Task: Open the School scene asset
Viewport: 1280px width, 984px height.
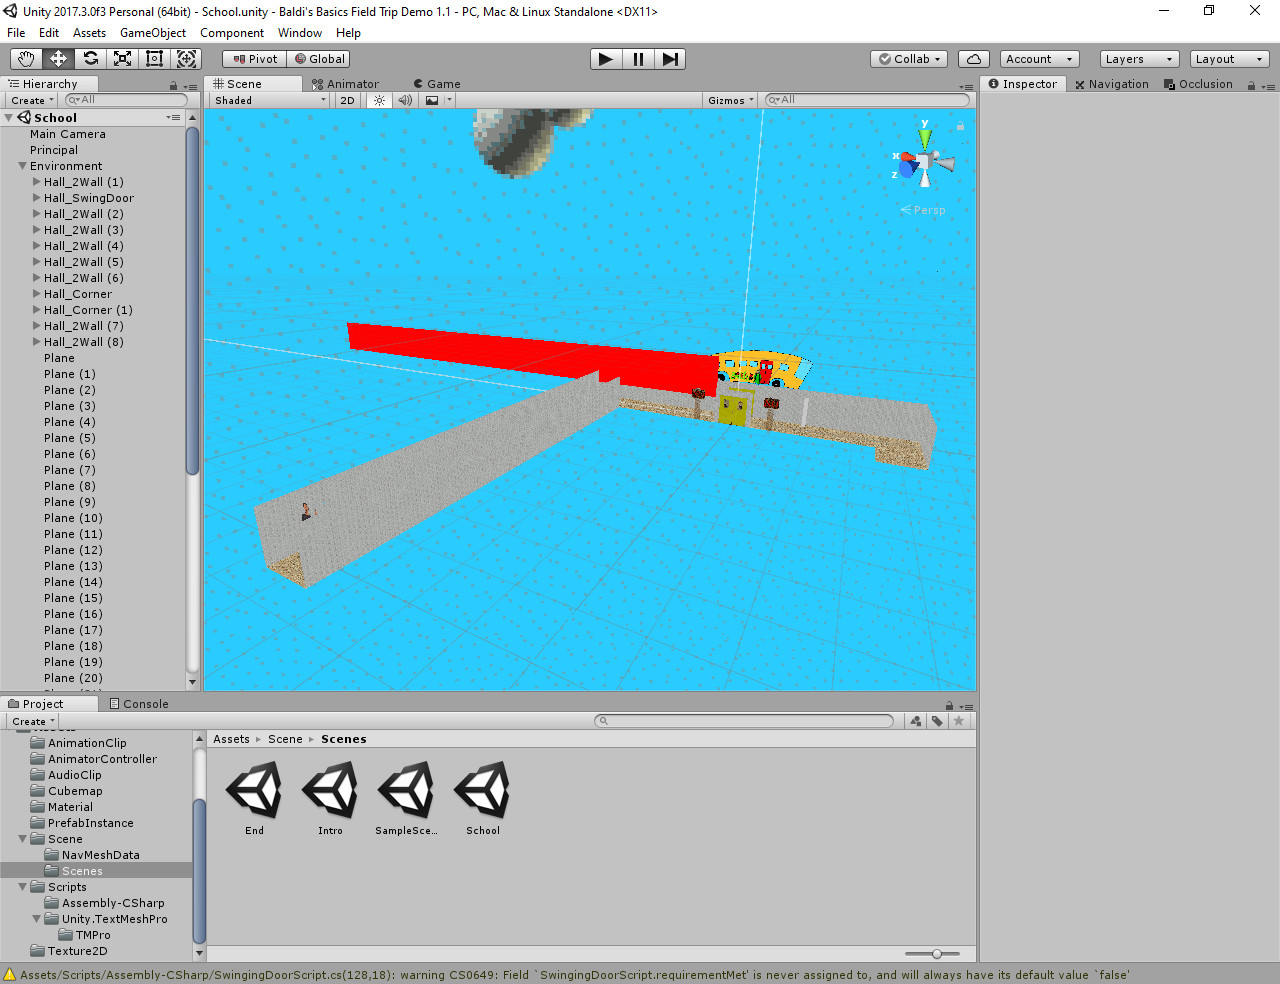Action: pyautogui.click(x=481, y=790)
